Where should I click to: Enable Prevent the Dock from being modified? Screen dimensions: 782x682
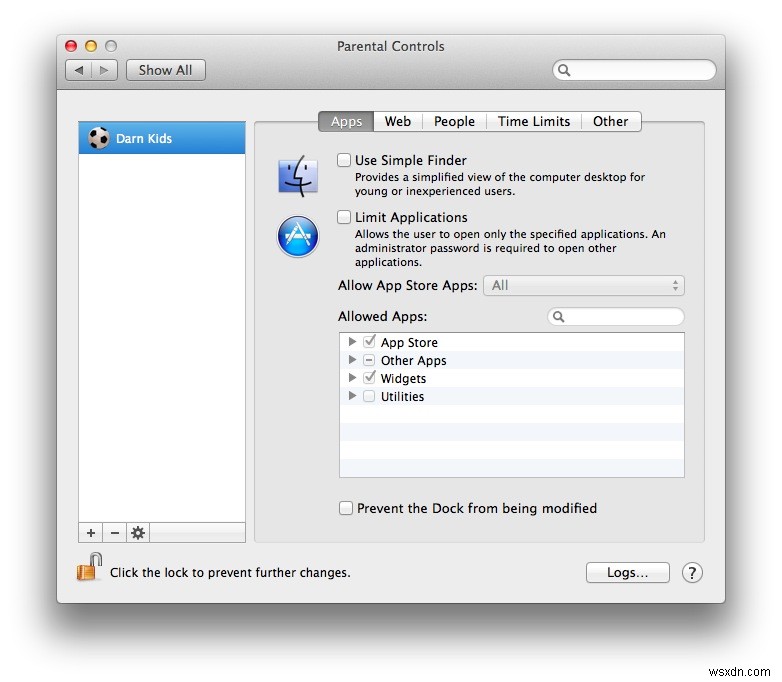click(346, 508)
